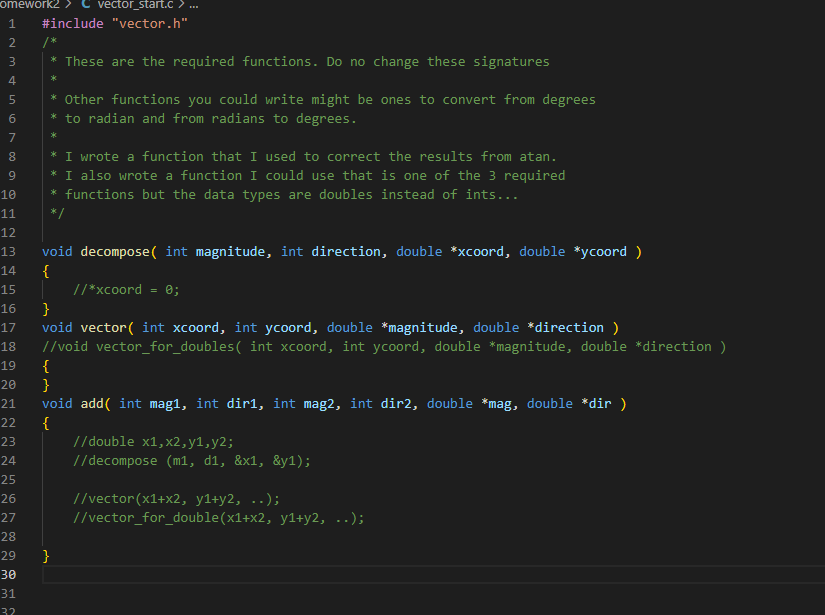Click the magnitude parameter on line 13
Viewport: 825px width, 615px height.
pos(230,251)
